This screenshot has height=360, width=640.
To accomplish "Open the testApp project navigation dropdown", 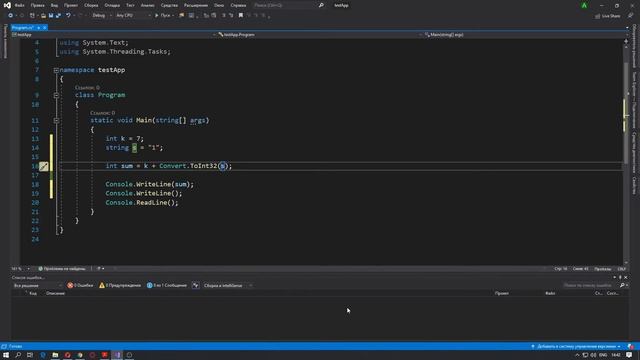I will point(114,35).
